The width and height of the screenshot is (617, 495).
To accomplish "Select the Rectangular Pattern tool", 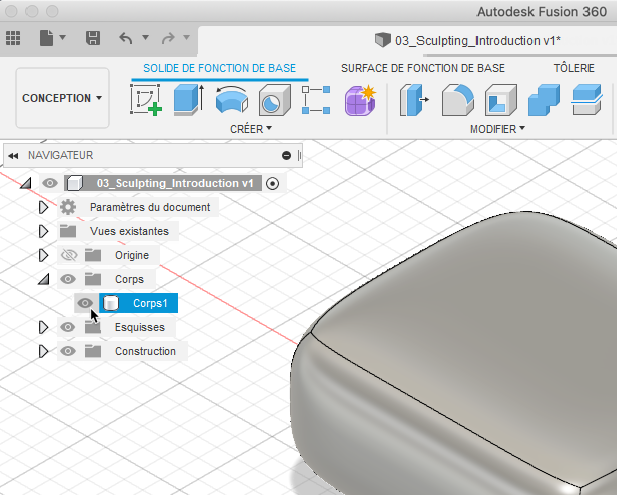I will [316, 100].
